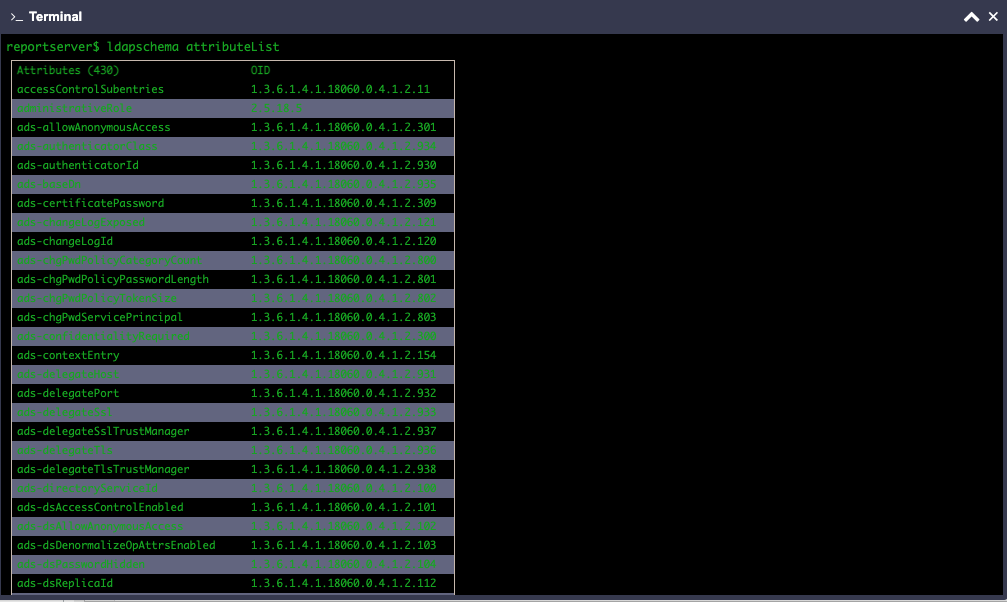Screen dimensions: 1007x602
Task: Select OID ending in 2.934
Action: point(344,146)
